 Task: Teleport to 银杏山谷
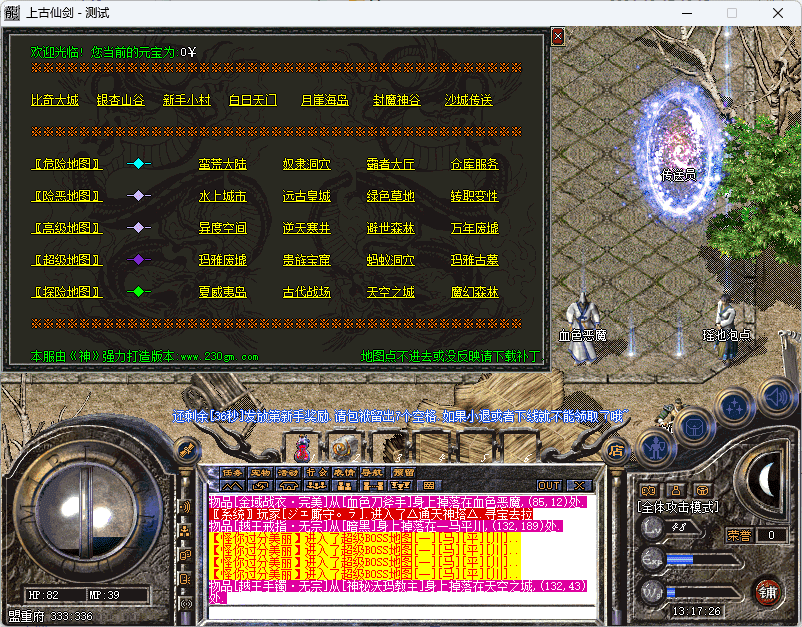pyautogui.click(x=121, y=100)
